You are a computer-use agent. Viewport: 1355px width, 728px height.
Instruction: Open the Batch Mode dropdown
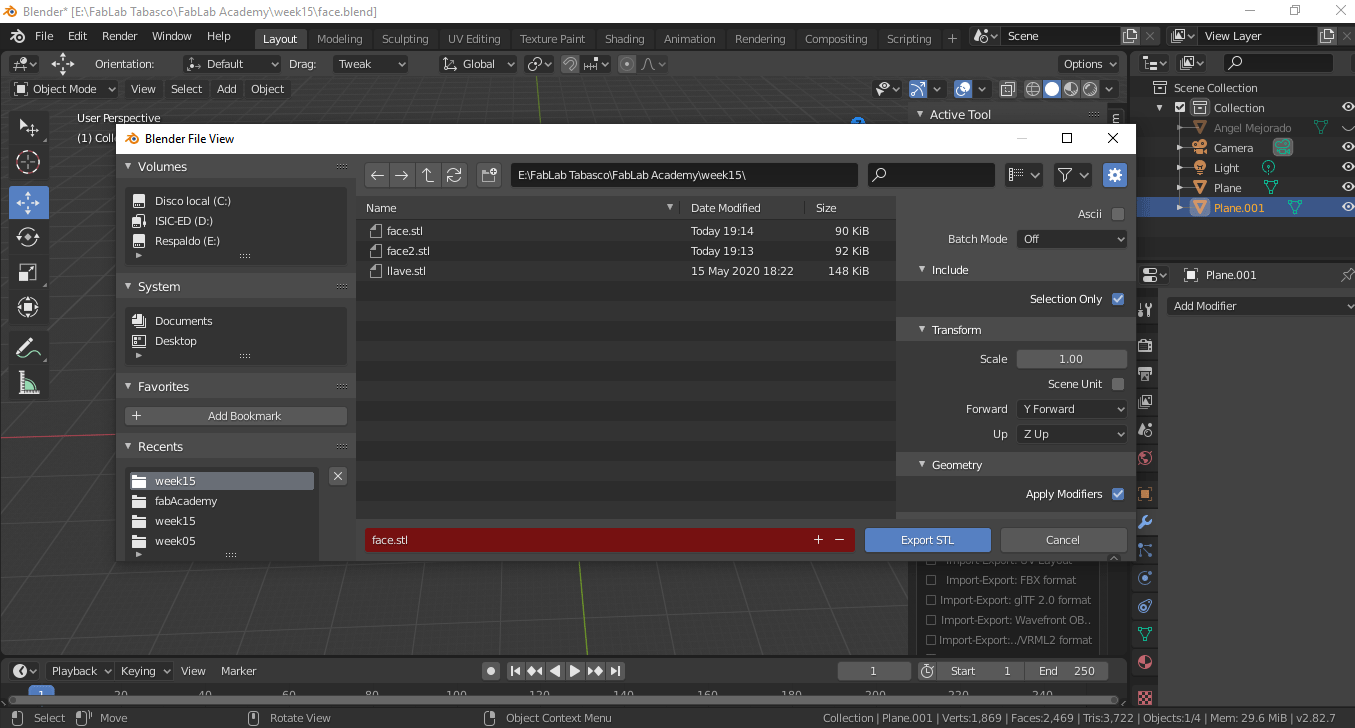point(1072,239)
